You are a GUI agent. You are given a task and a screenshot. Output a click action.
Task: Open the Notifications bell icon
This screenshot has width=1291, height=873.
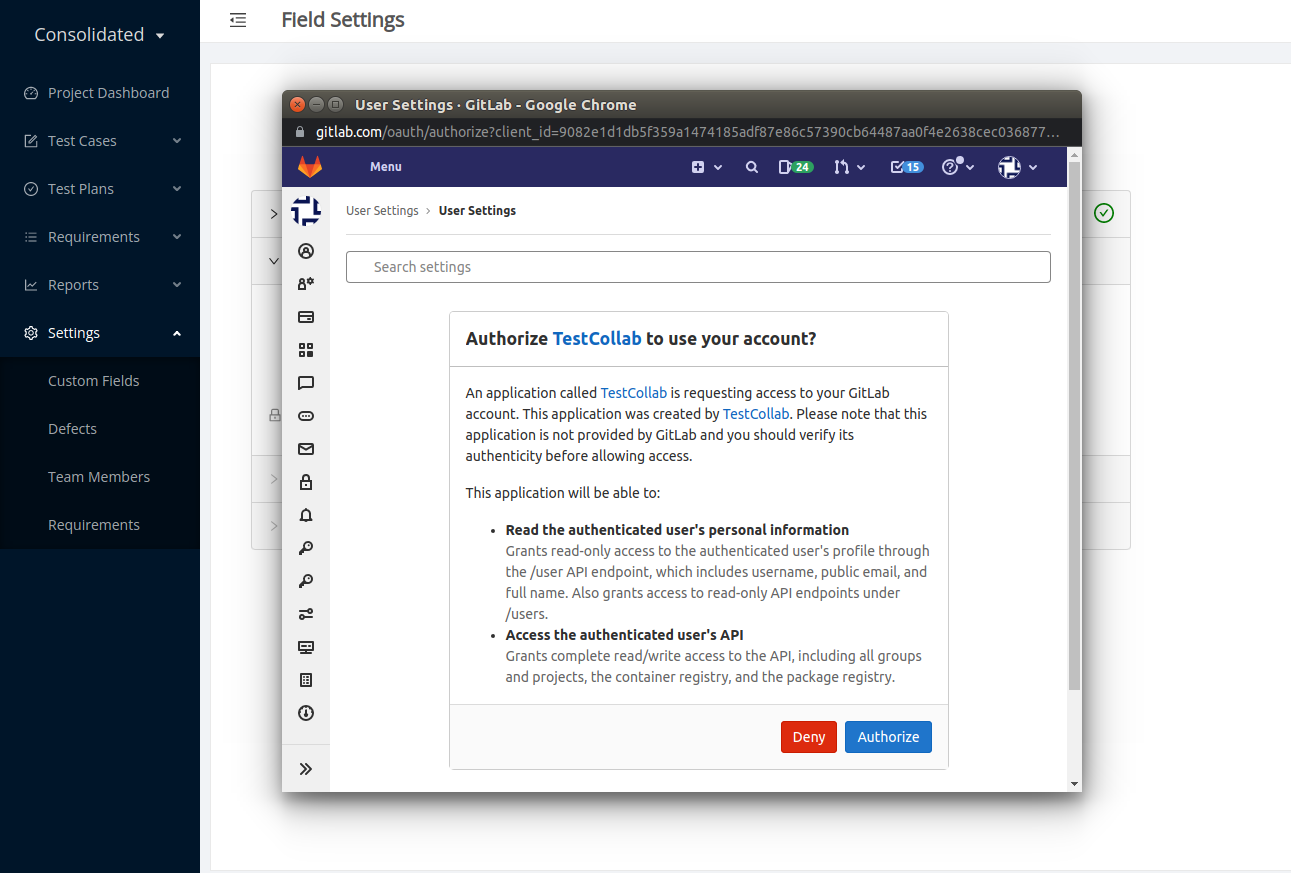point(306,515)
